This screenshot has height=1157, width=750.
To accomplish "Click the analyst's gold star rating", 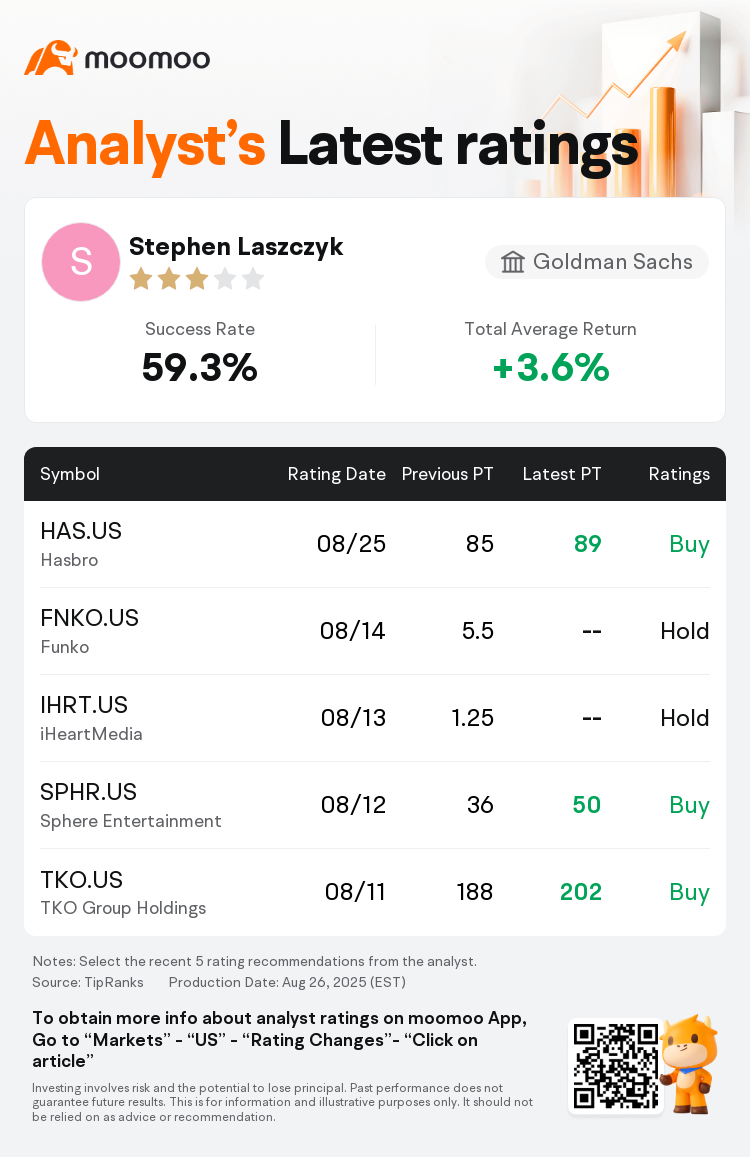I will tap(196, 279).
